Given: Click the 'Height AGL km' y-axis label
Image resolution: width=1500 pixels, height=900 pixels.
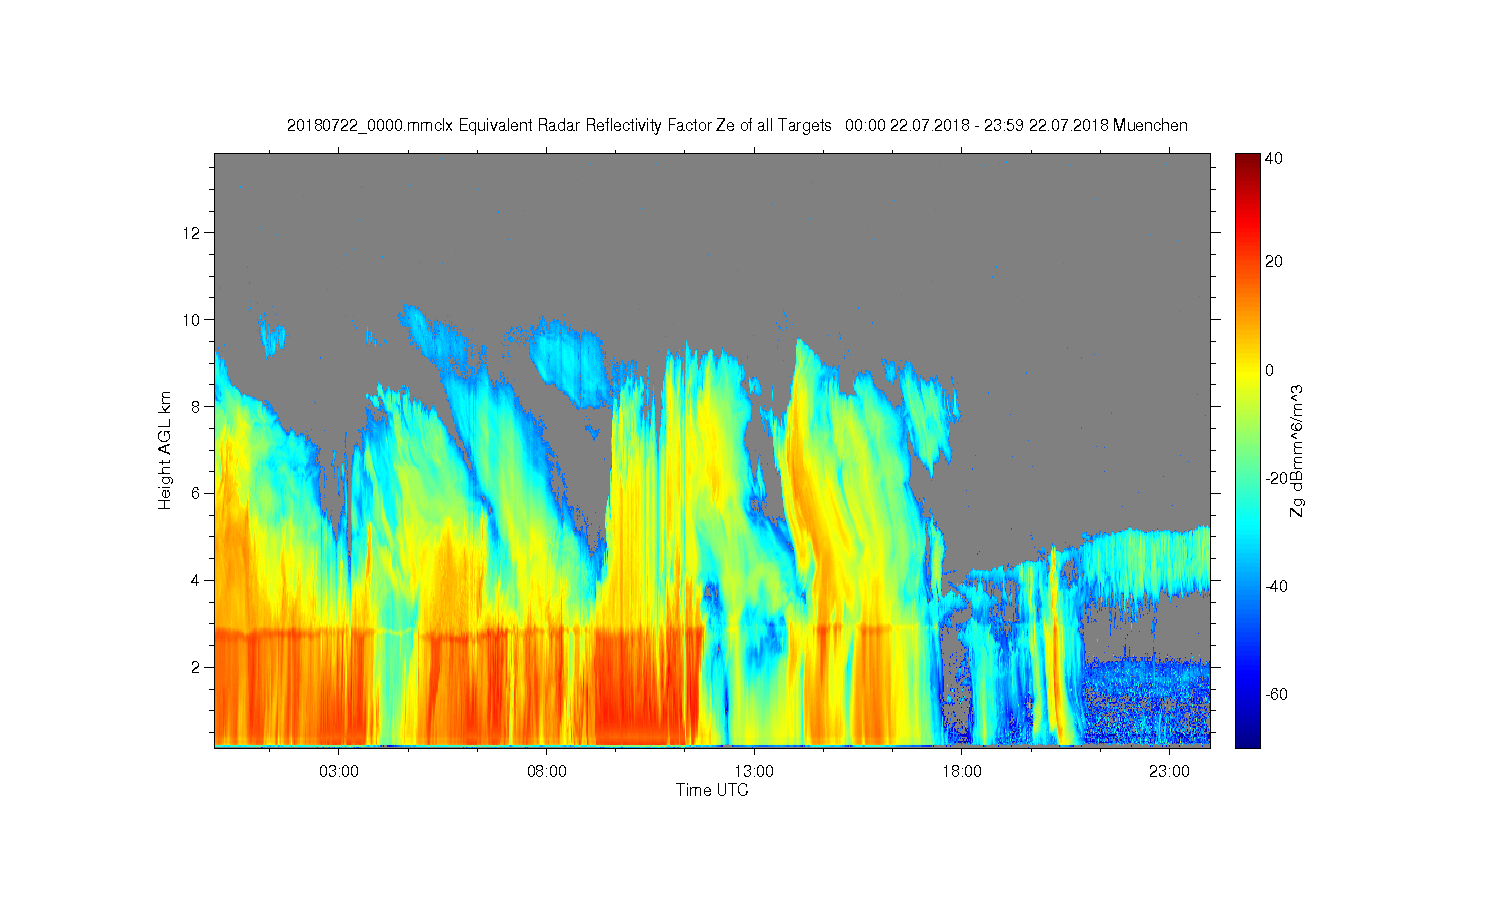Looking at the screenshot, I should (x=165, y=450).
